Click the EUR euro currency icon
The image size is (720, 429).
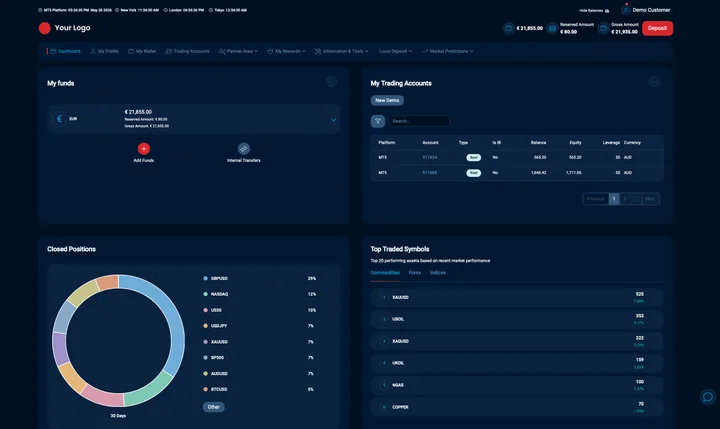click(x=59, y=119)
